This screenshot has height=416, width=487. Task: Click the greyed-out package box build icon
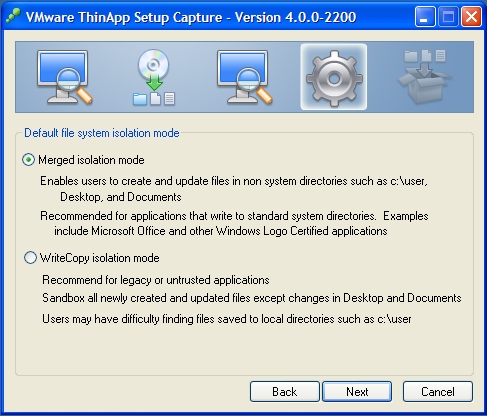[425, 77]
